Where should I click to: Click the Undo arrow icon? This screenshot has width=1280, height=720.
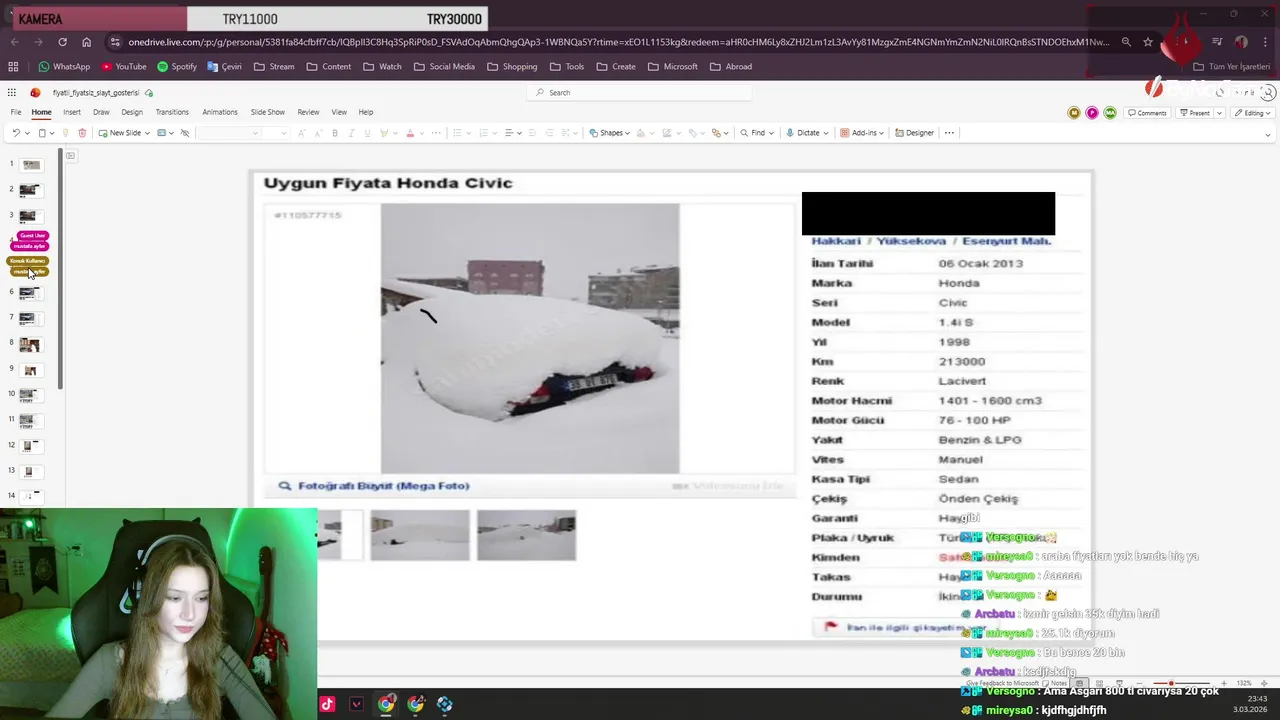[x=15, y=133]
